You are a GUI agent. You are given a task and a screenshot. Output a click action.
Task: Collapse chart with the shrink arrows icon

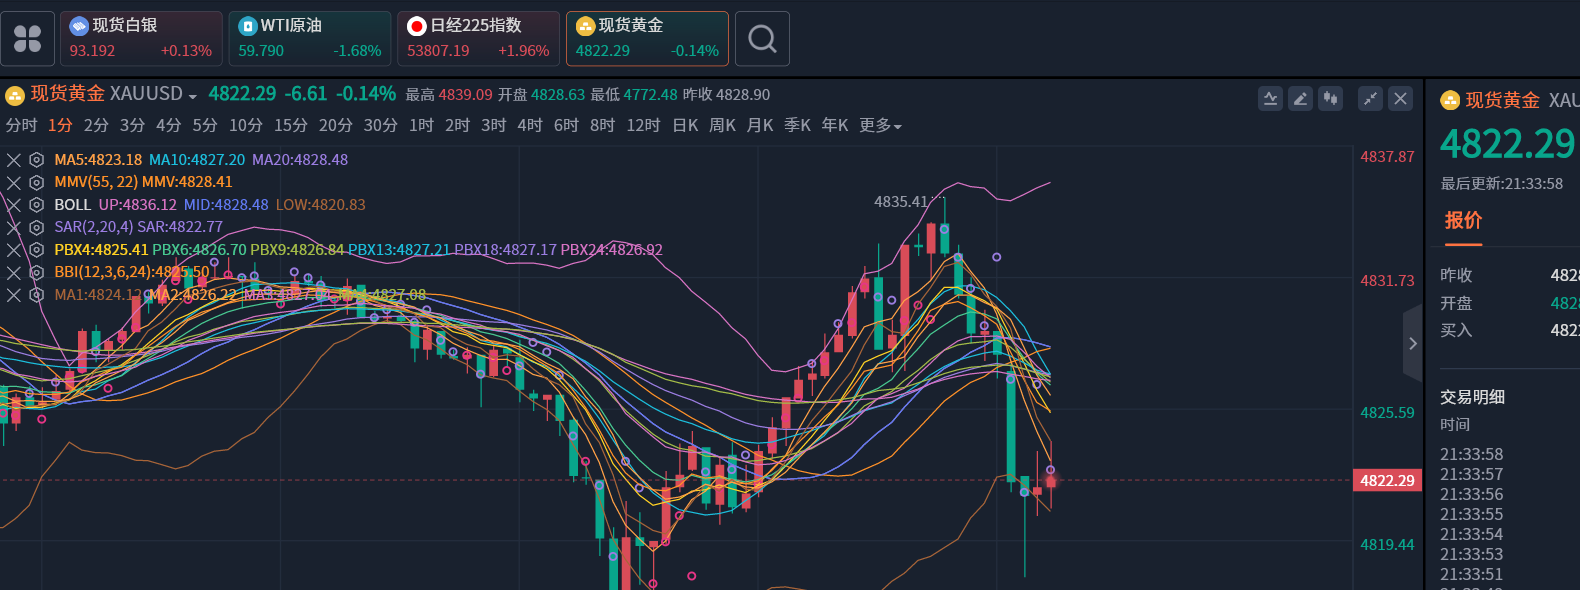tap(1370, 98)
